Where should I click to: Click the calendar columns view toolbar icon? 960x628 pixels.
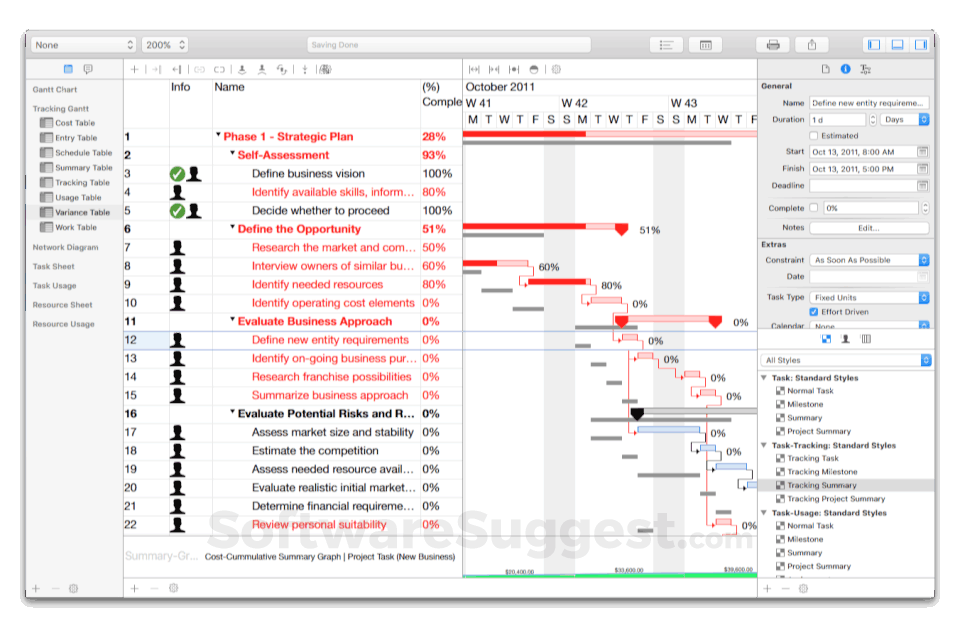(x=705, y=45)
